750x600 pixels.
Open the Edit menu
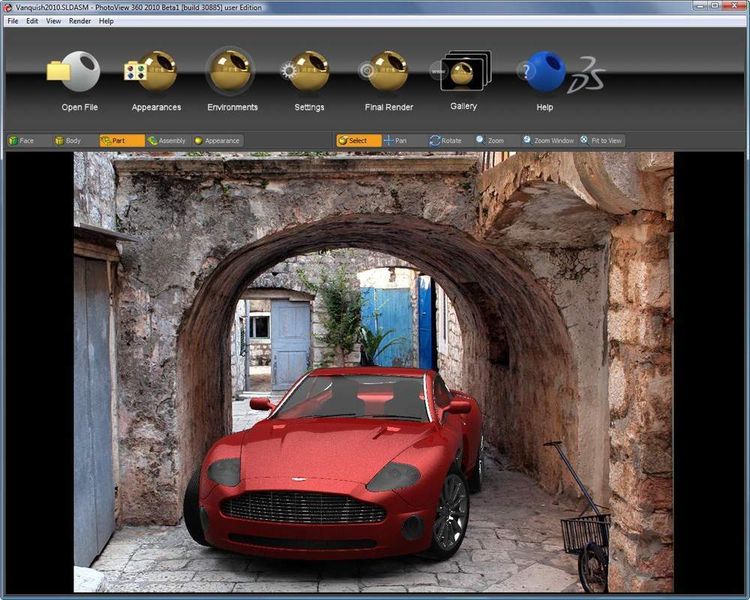32,21
